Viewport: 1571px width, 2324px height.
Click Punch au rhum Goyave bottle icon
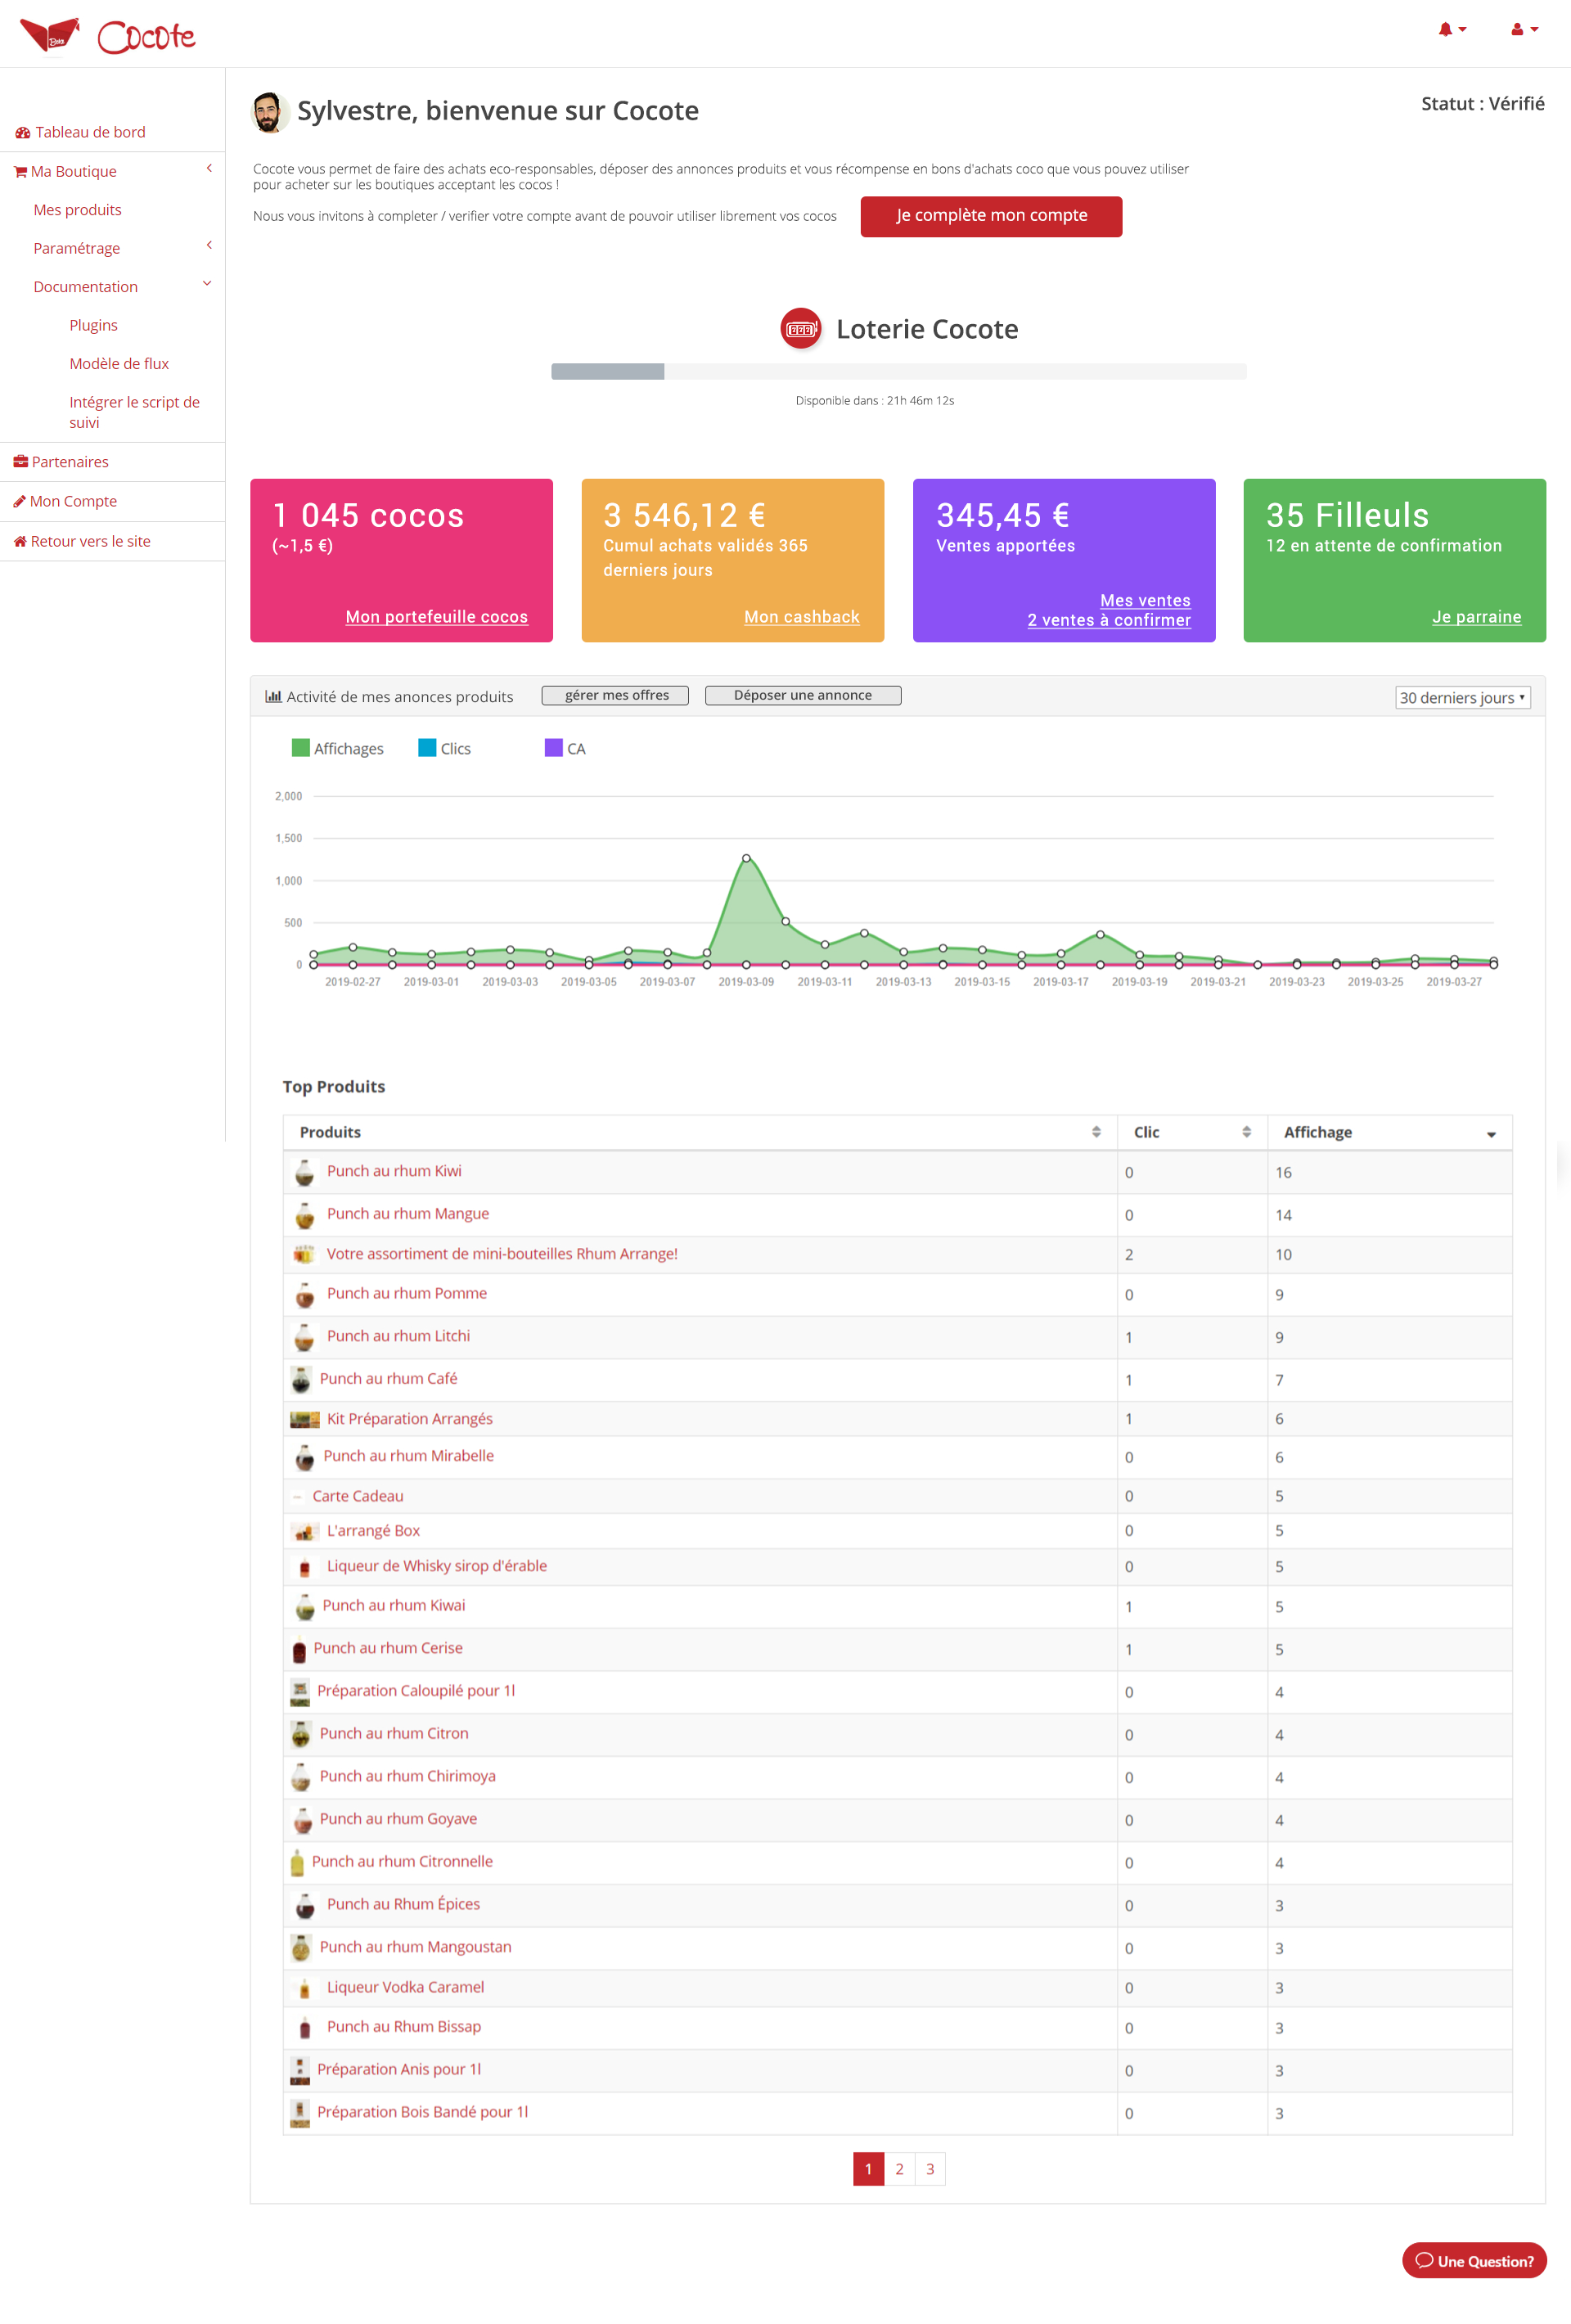tap(302, 1821)
